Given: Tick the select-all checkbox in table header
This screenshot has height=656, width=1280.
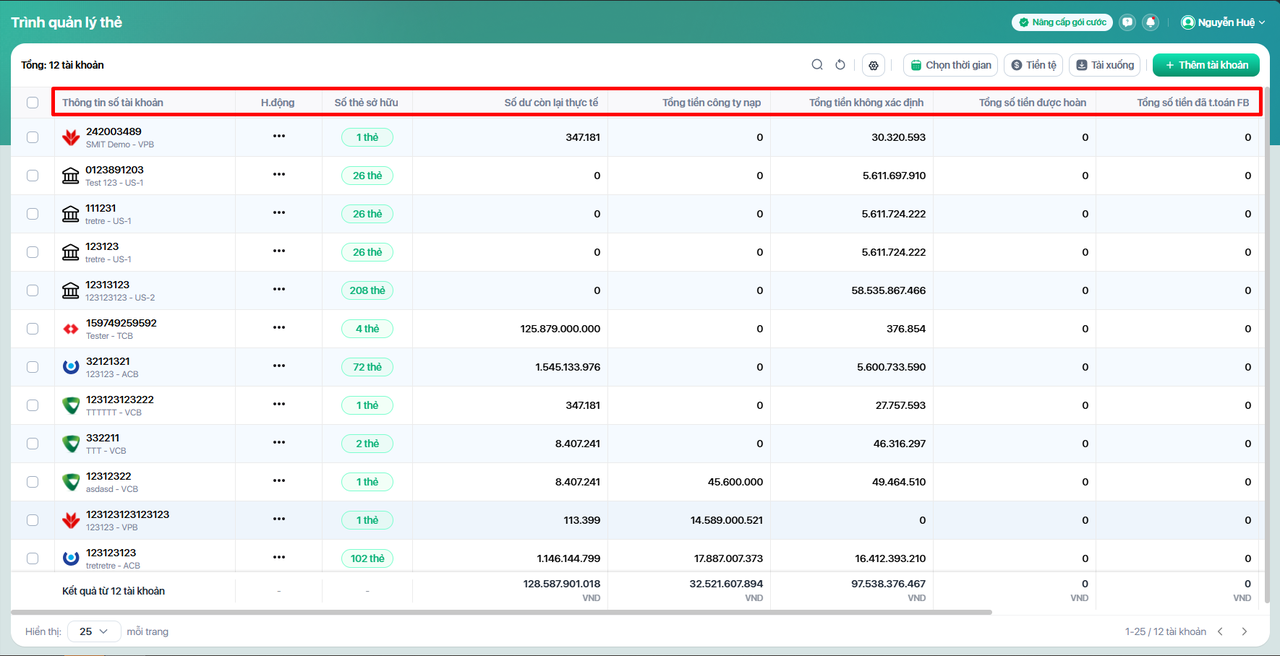Looking at the screenshot, I should point(33,102).
